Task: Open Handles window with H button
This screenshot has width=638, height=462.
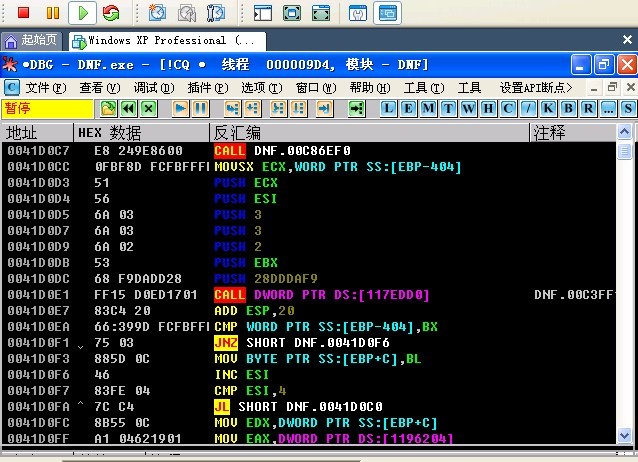Action: (x=488, y=108)
